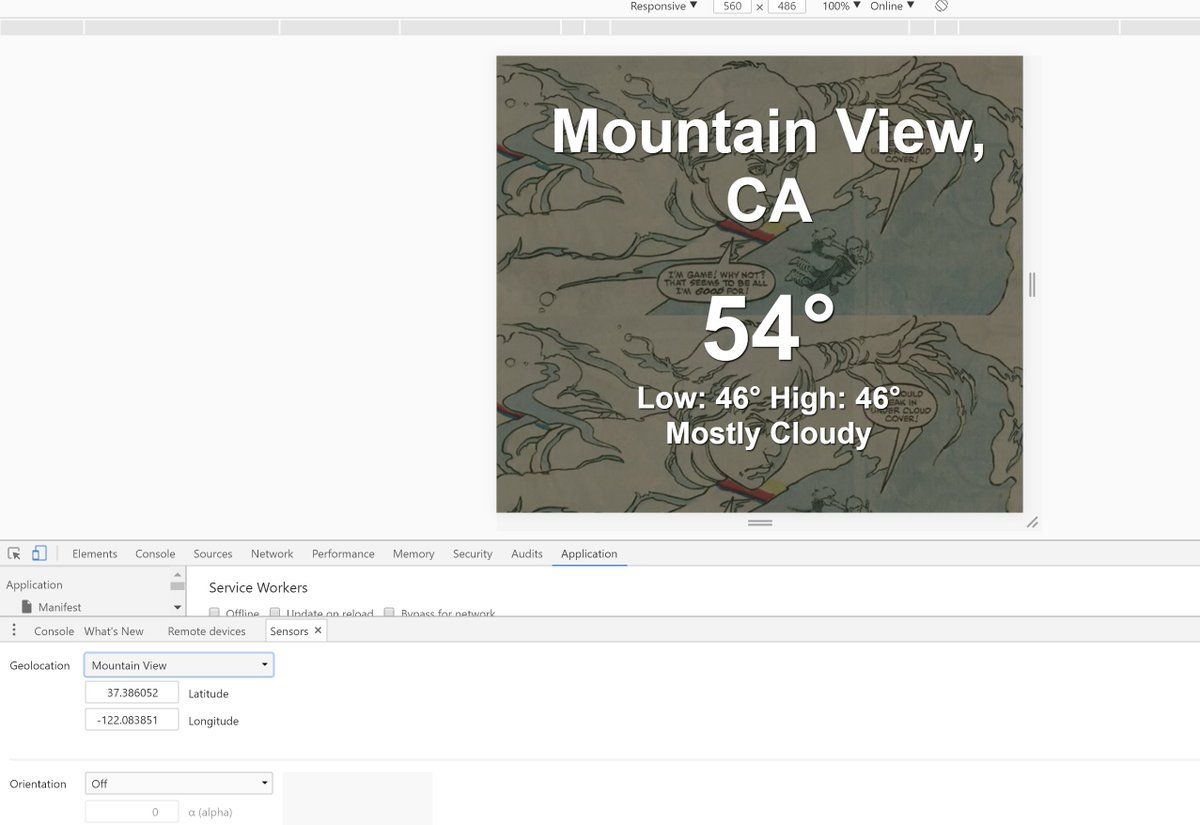Click the Manifest file icon
The image size is (1200, 825).
27,607
